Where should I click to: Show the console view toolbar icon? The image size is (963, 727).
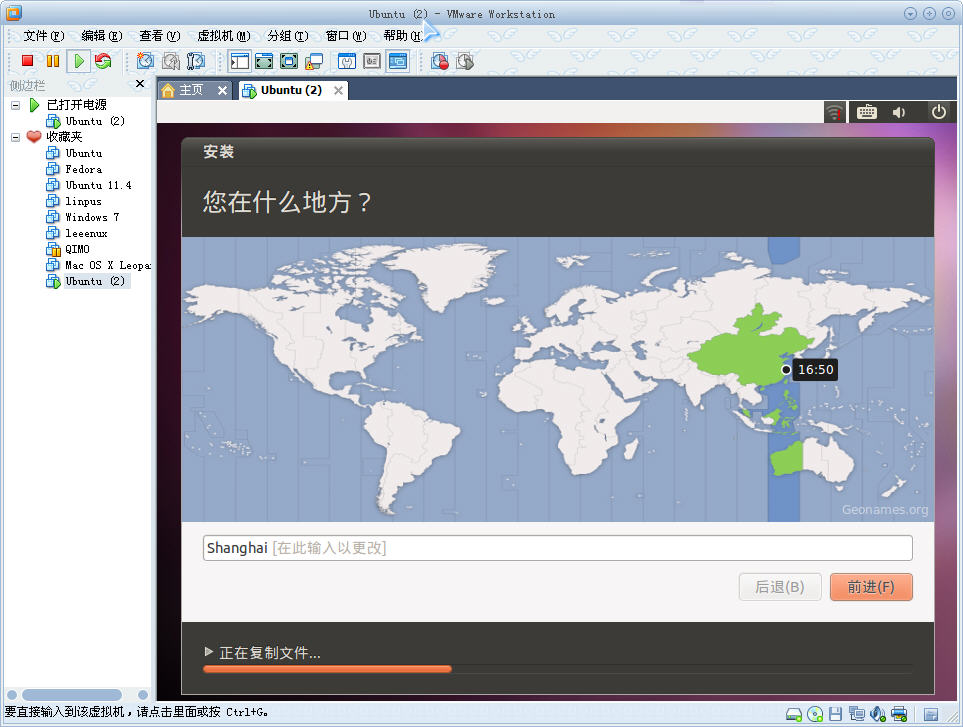(x=397, y=61)
